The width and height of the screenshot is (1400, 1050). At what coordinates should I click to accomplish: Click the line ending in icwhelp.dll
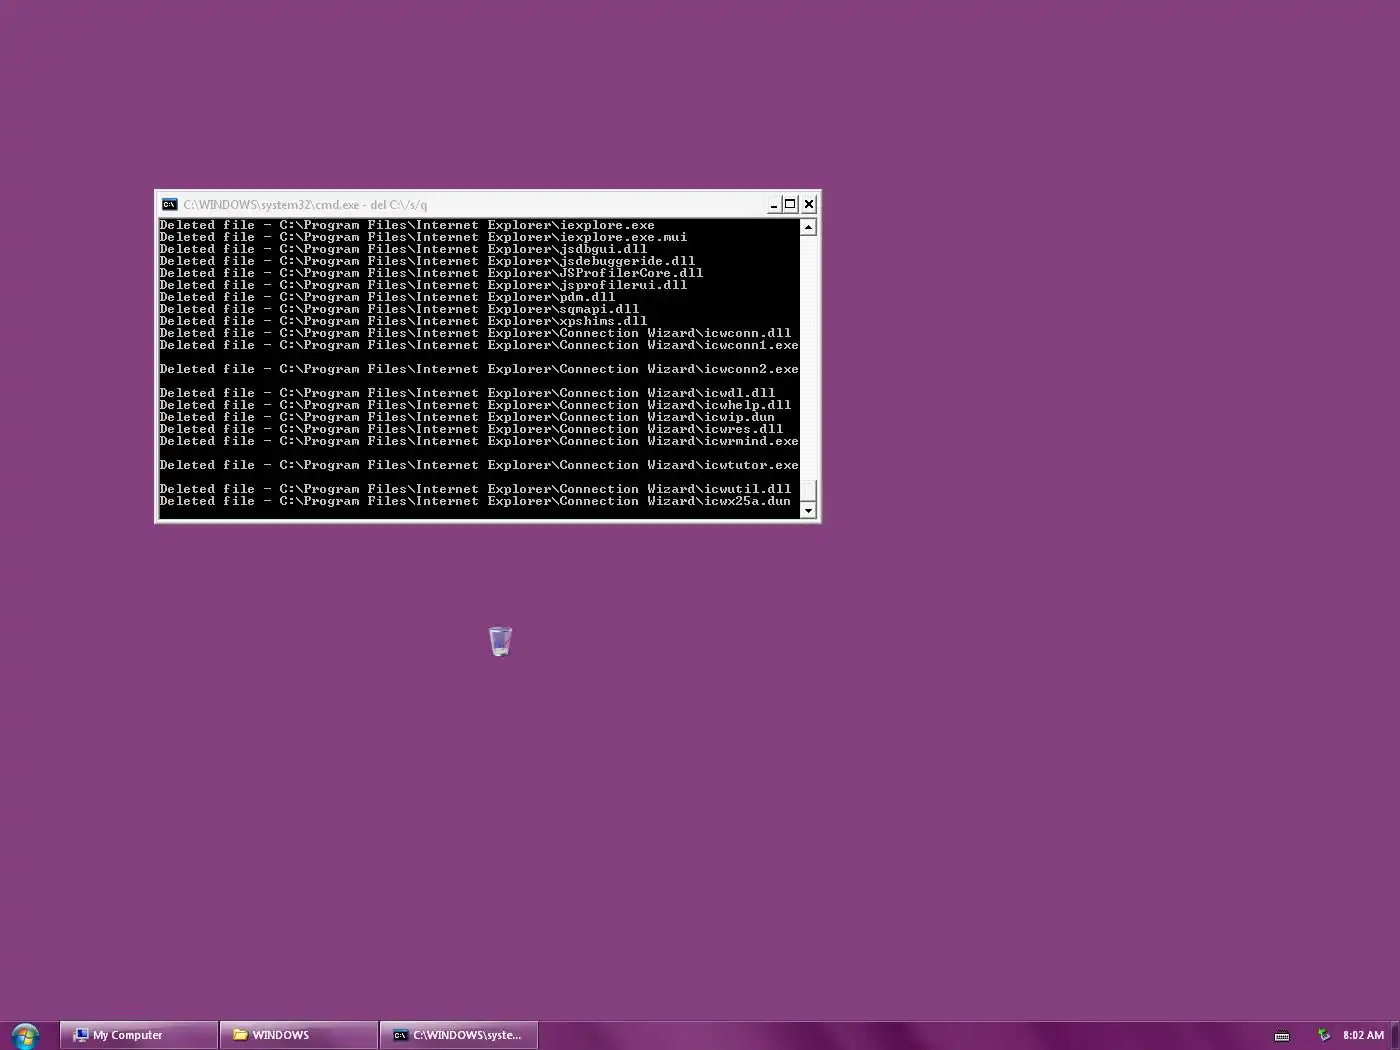pos(476,405)
